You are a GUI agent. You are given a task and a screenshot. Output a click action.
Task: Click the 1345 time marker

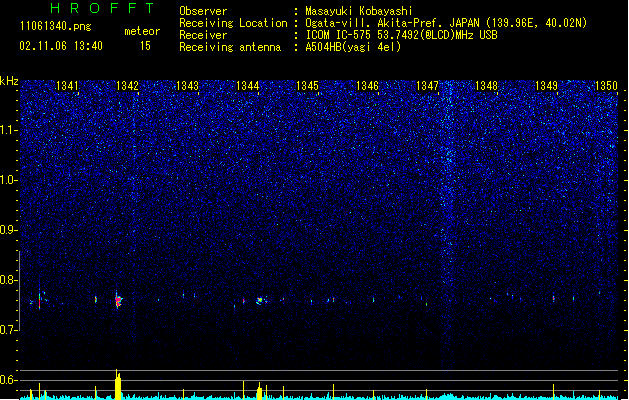pyautogui.click(x=307, y=86)
